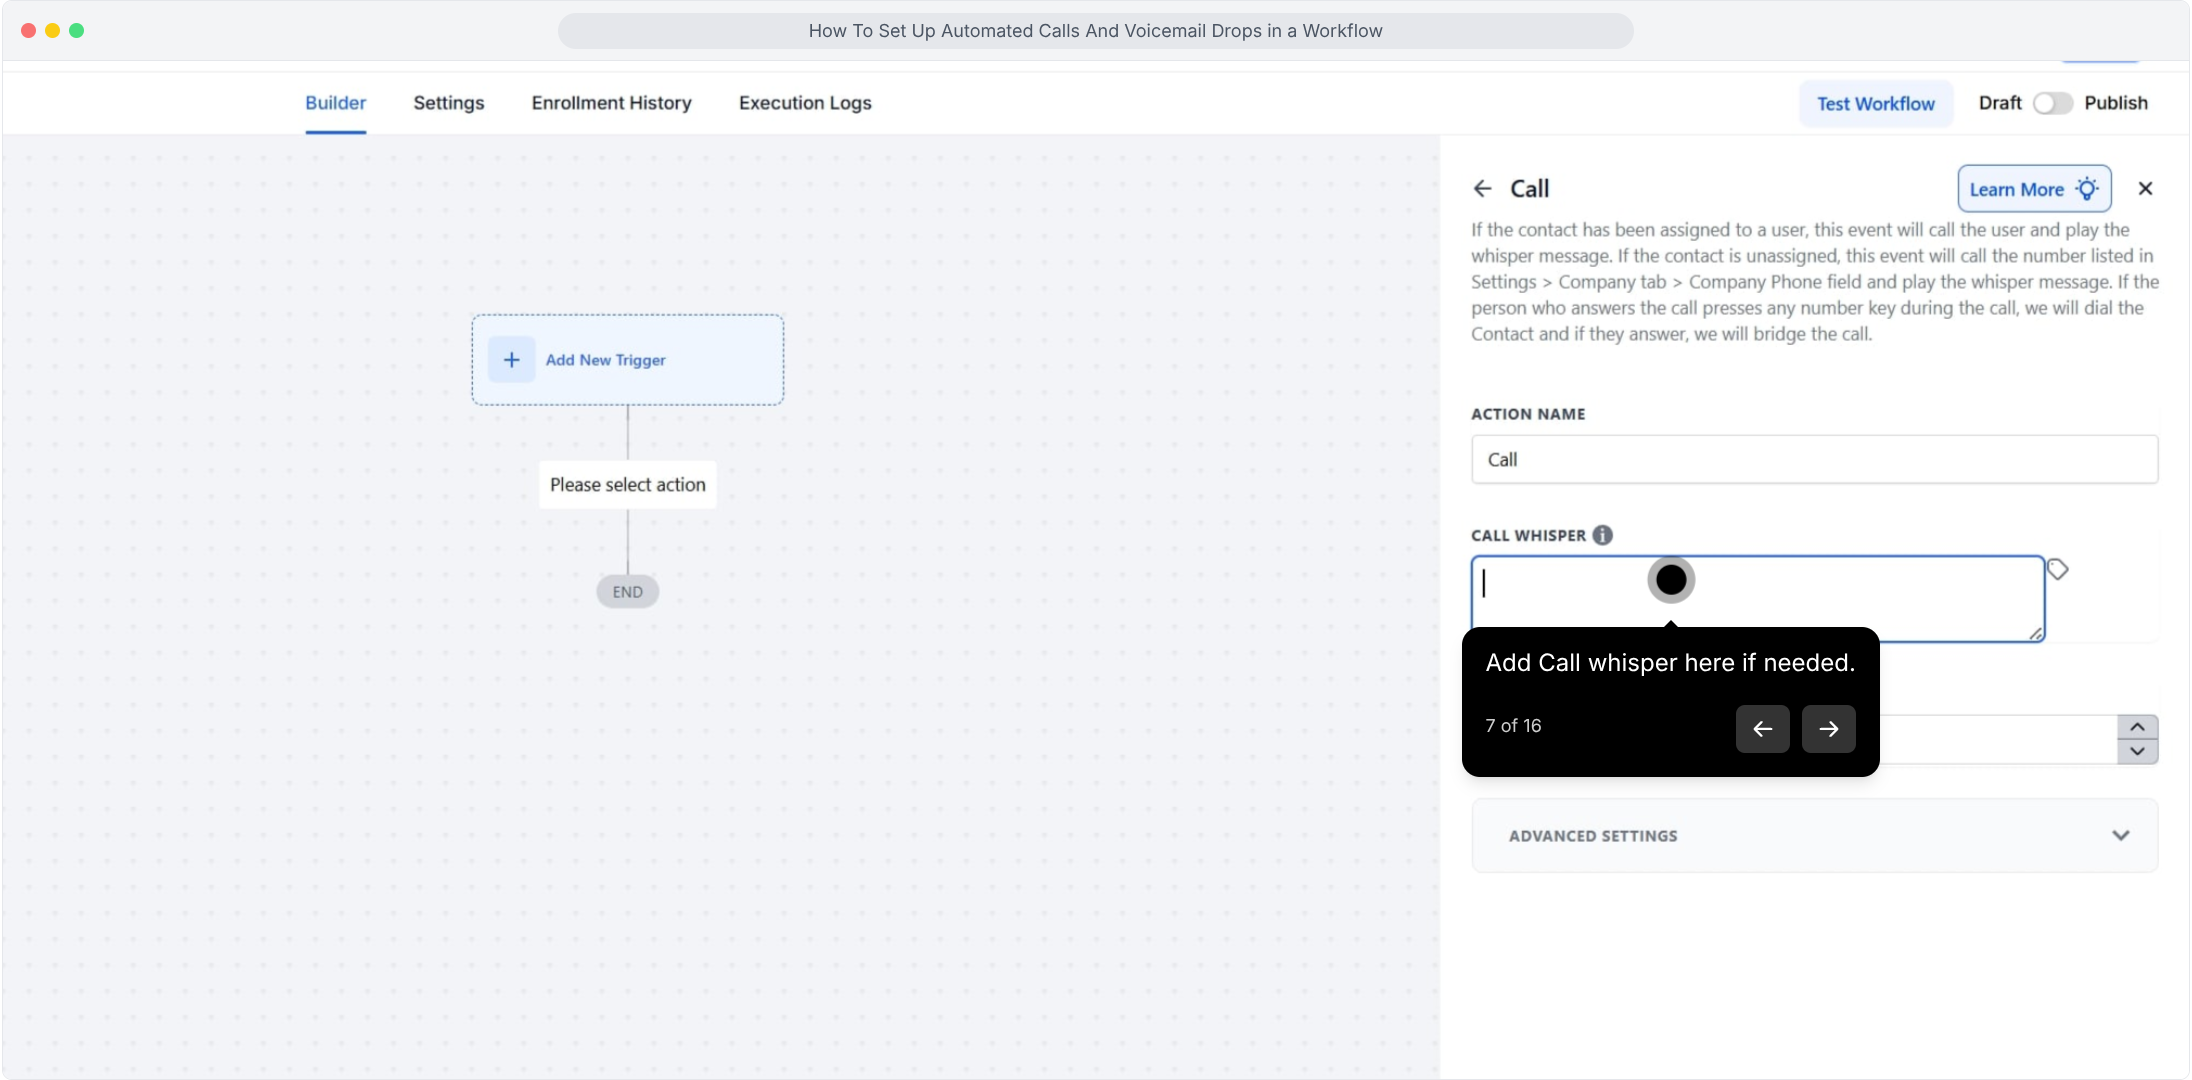This screenshot has height=1080, width=2192.
Task: Go to next tour step arrow
Action: pos(1828,728)
